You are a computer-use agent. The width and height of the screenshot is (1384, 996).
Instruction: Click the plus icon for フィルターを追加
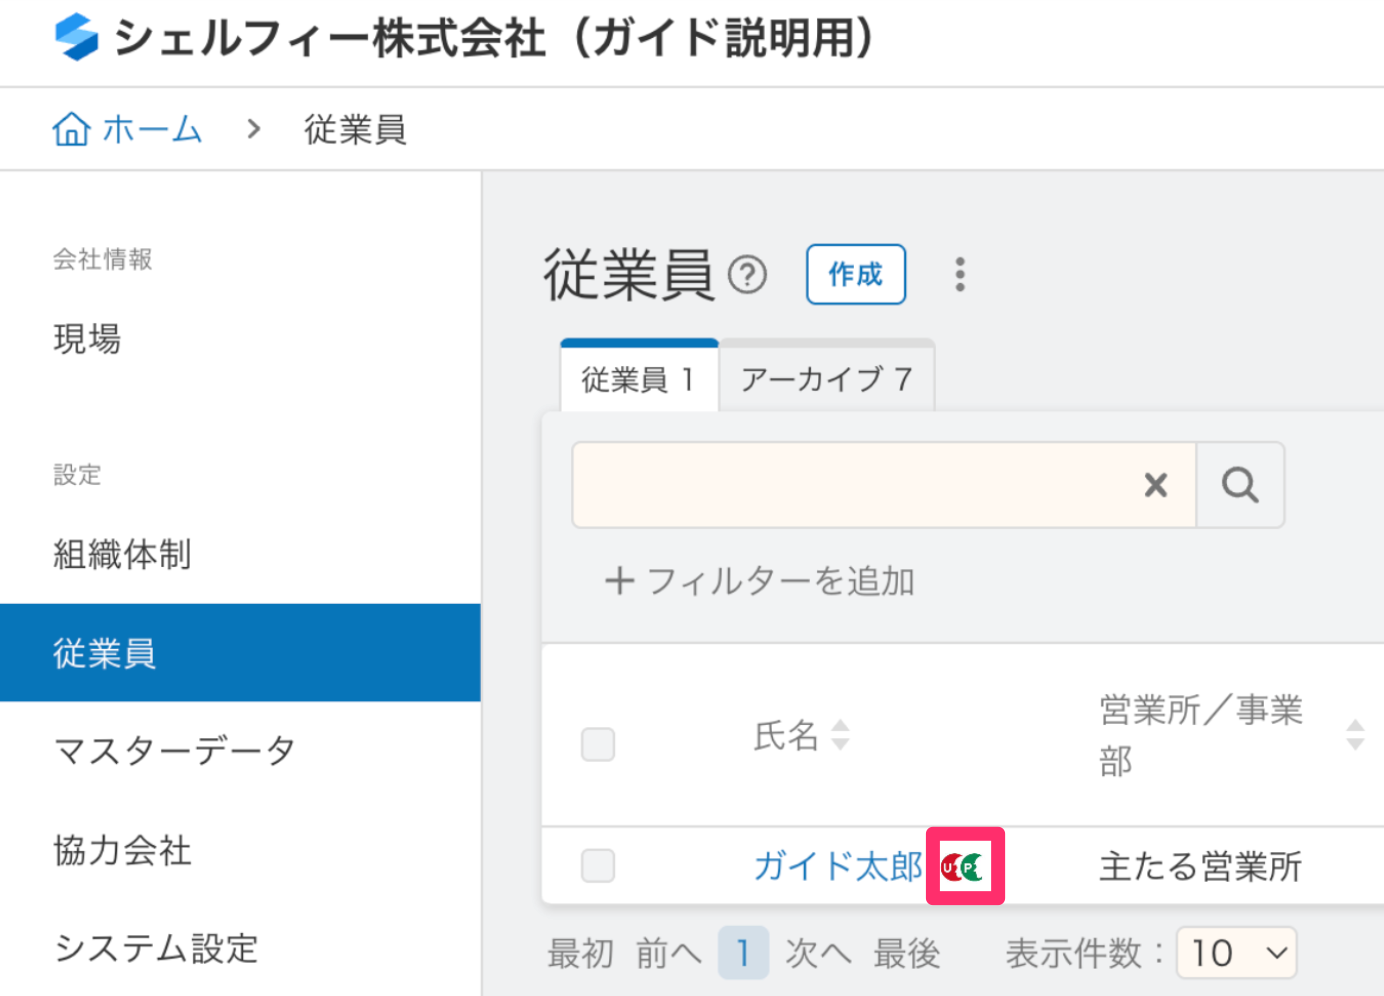click(x=620, y=581)
